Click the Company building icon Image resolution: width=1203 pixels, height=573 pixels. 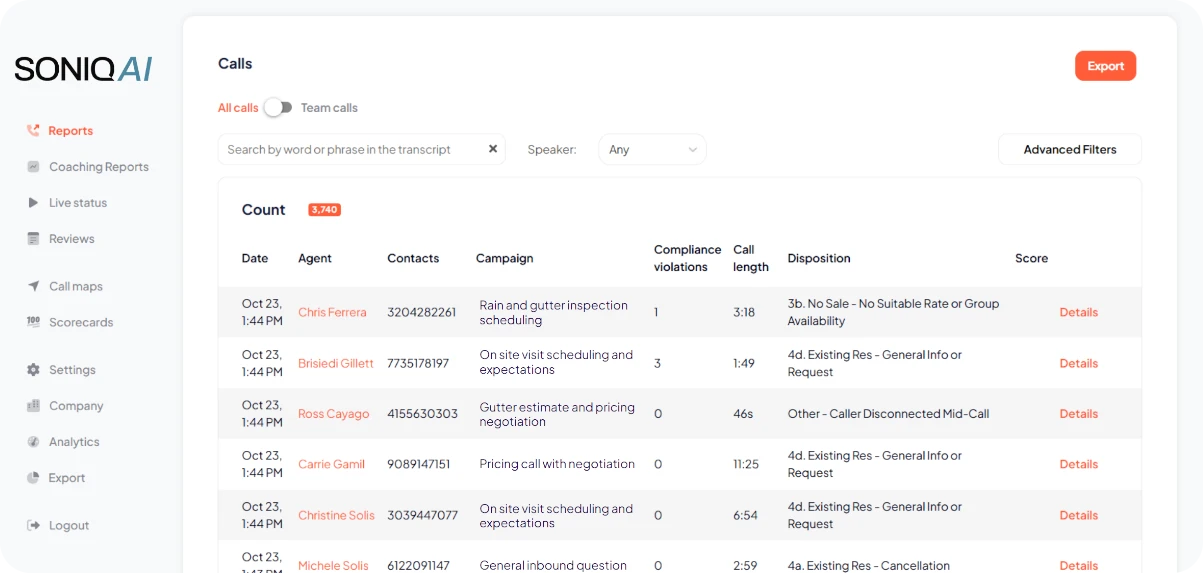33,405
